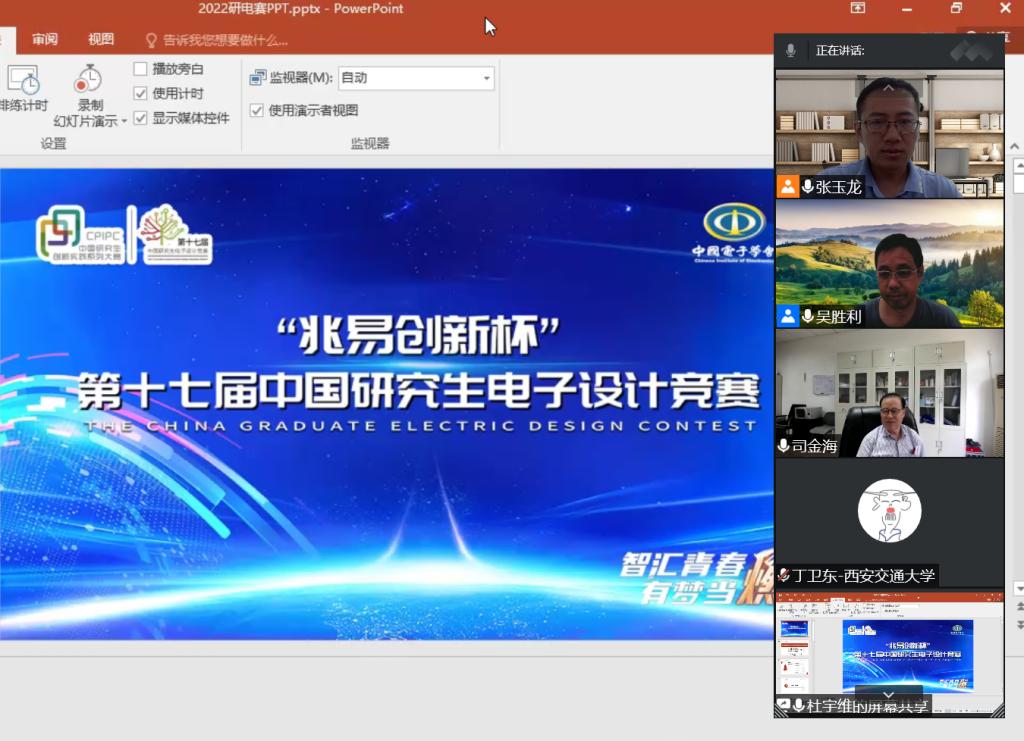Start 排练计时 rehearse timings

click(x=24, y=87)
